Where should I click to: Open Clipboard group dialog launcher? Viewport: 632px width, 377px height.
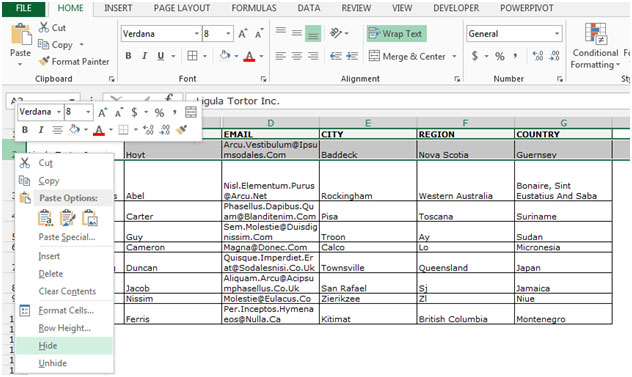[x=112, y=79]
